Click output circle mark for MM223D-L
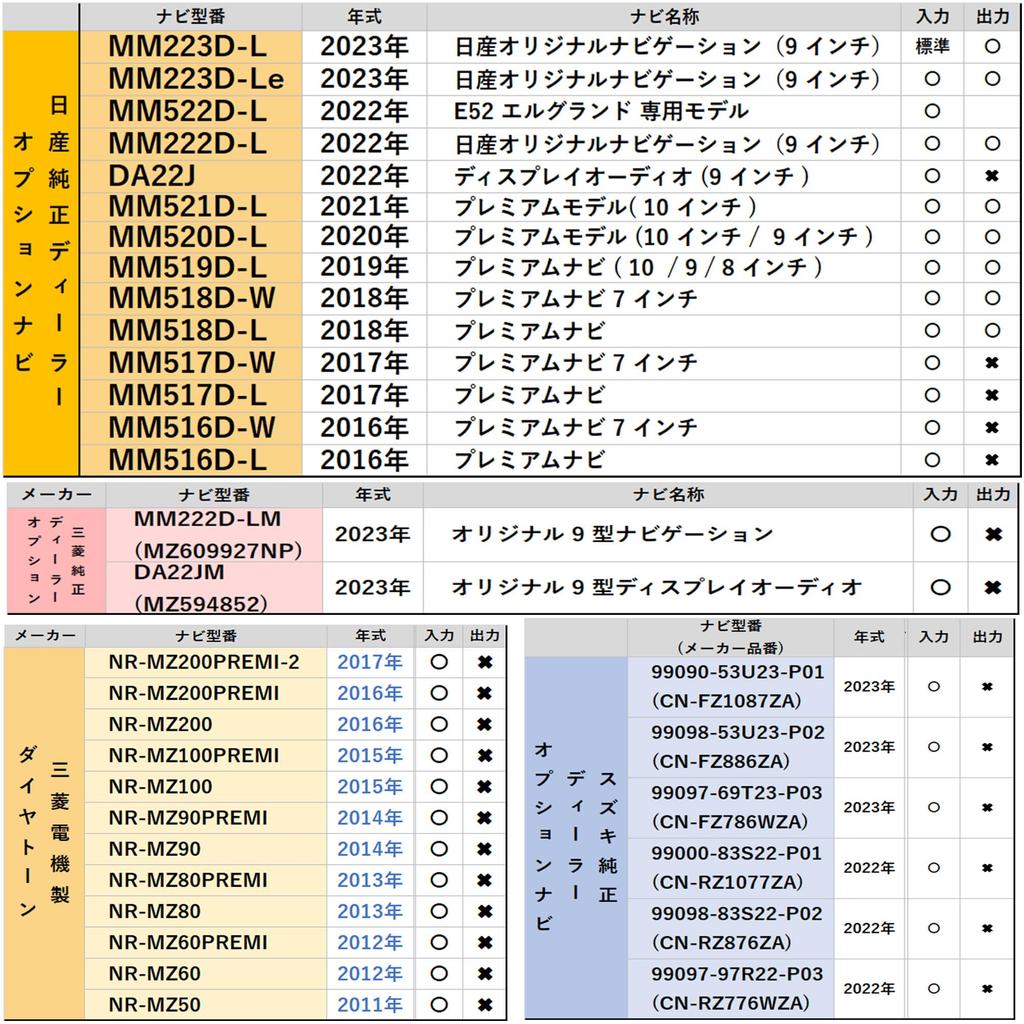Image resolution: width=1024 pixels, height=1024 pixels. coord(992,46)
